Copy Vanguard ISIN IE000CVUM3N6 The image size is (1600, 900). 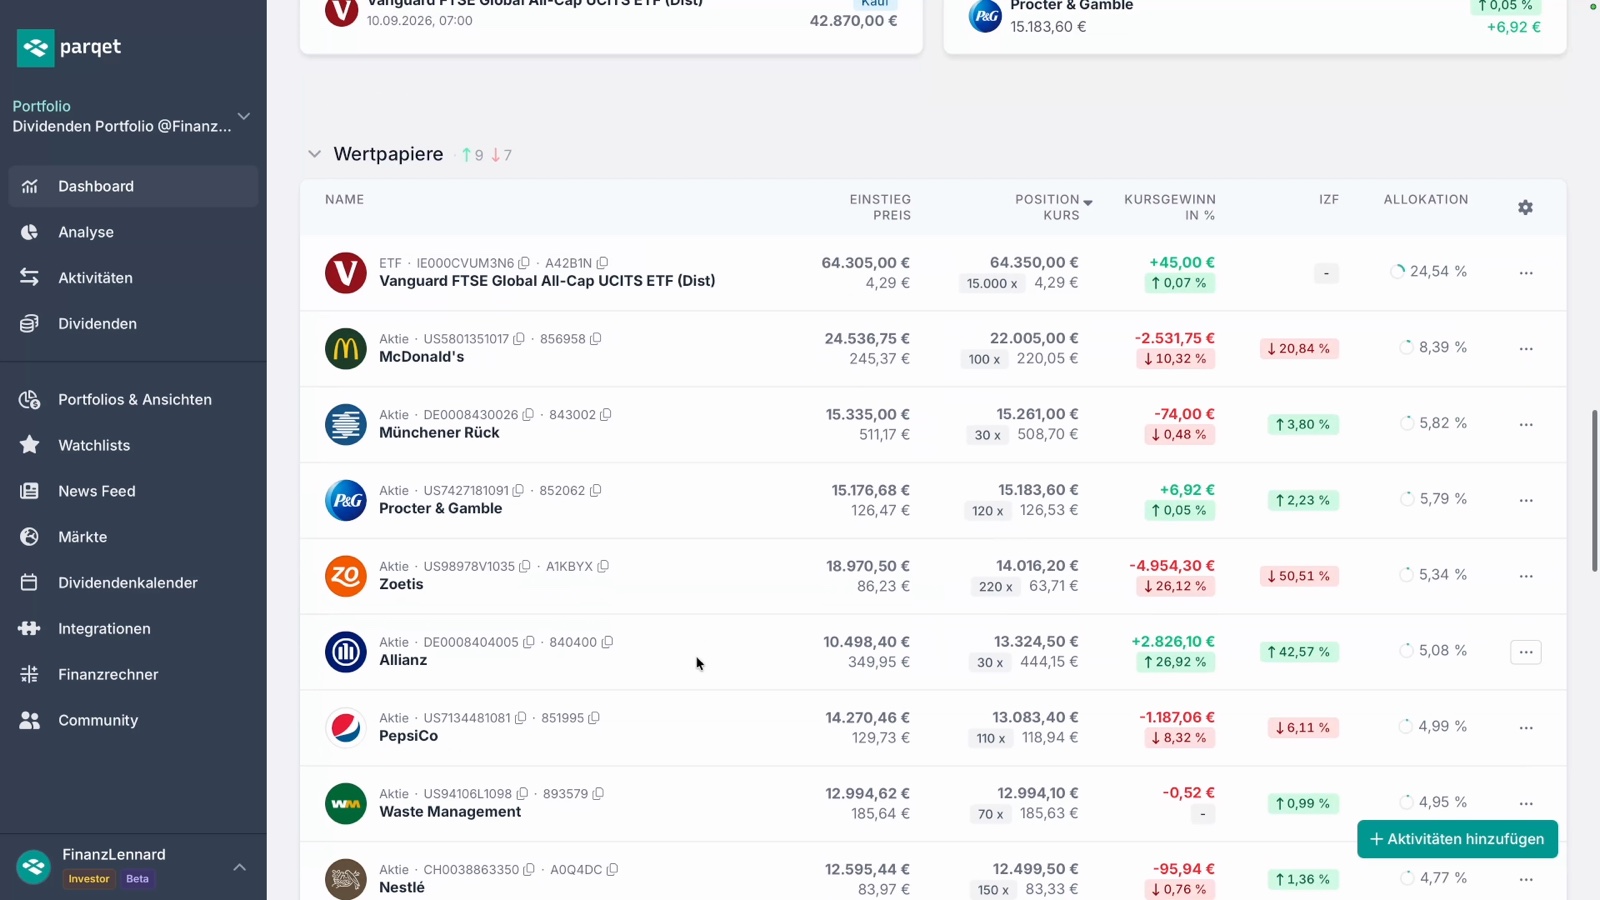click(x=523, y=263)
